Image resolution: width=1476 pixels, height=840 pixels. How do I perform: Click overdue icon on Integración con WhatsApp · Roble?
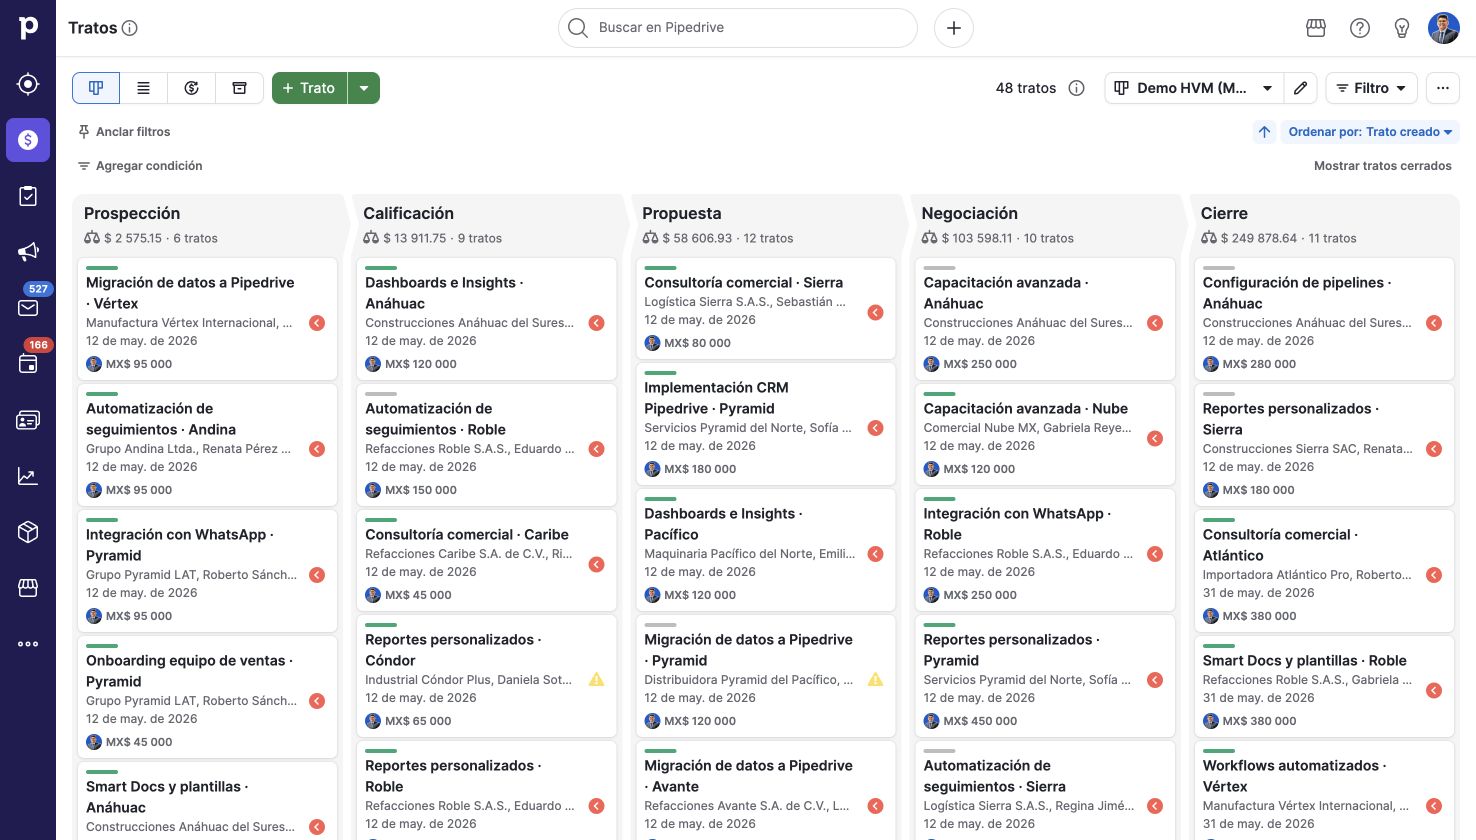coord(1154,554)
